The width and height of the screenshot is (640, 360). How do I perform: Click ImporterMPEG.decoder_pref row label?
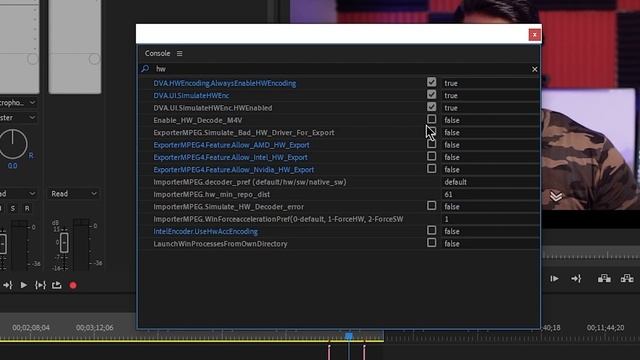tap(249, 182)
